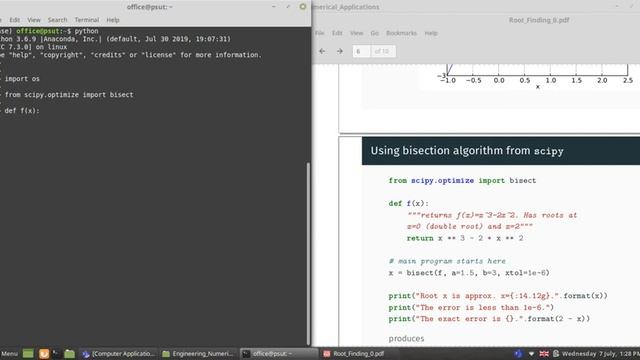
Task: Open the terminal View menu
Action: (x=34, y=20)
